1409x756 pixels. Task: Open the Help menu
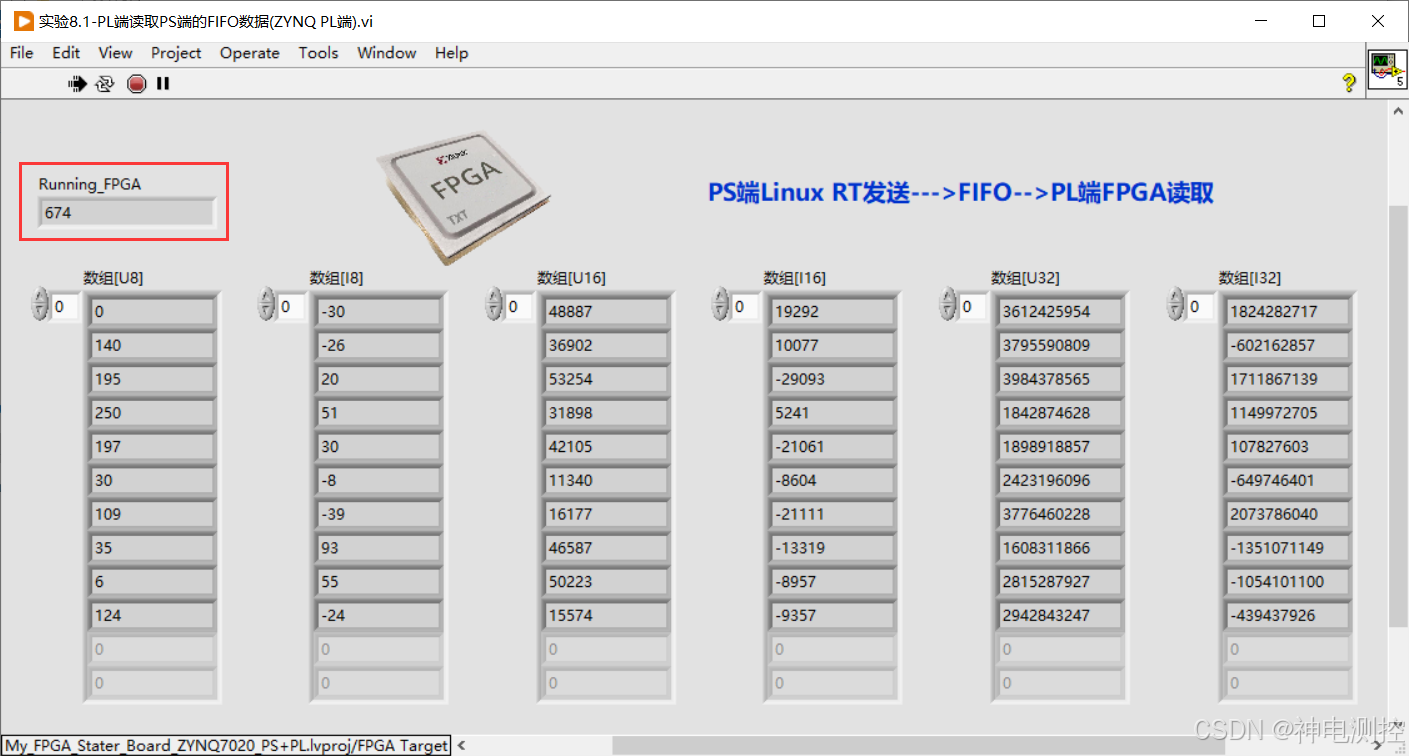tap(451, 53)
